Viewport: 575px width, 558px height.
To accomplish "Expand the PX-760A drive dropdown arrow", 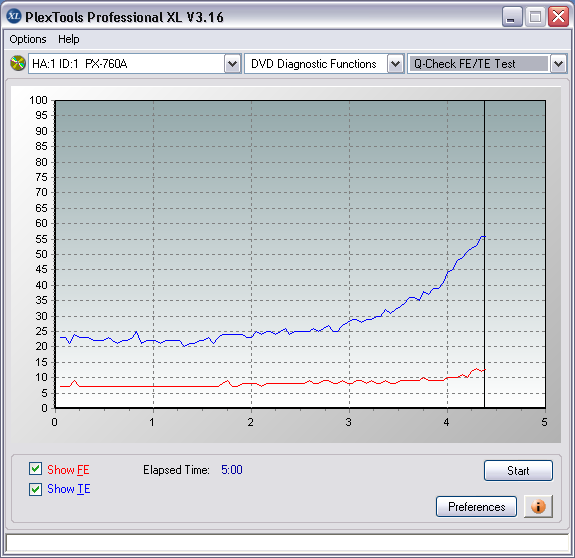I will pyautogui.click(x=232, y=64).
